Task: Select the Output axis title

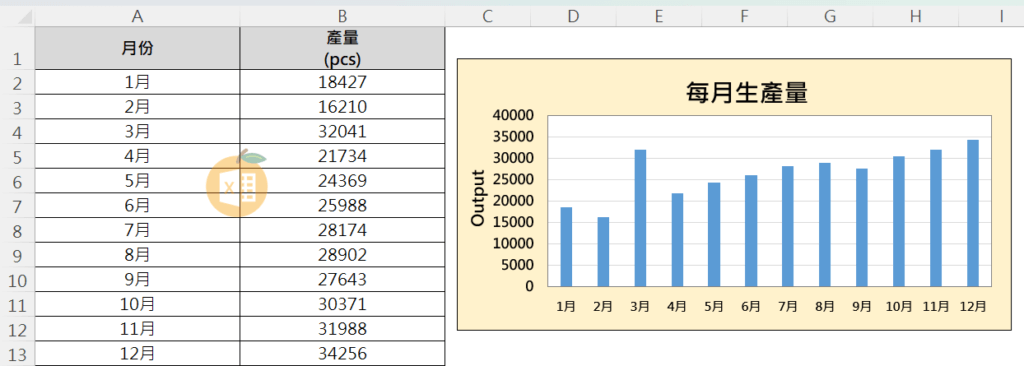Action: click(478, 199)
